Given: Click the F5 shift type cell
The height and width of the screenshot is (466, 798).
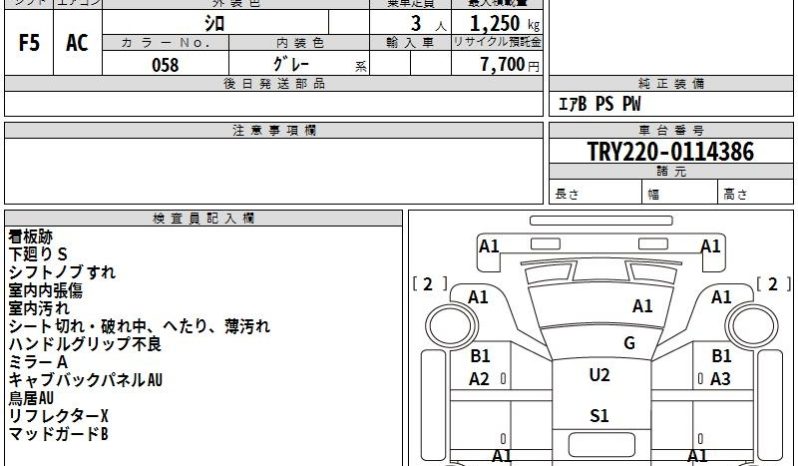Looking at the screenshot, I should click(28, 43).
